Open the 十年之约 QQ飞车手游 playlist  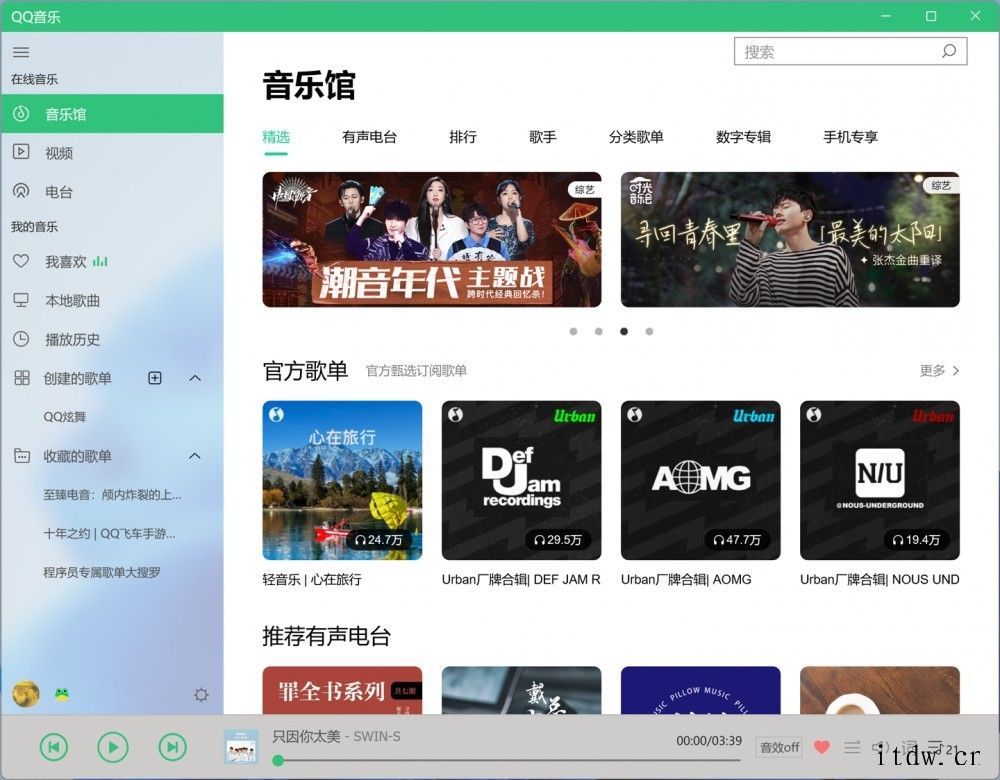pos(109,533)
